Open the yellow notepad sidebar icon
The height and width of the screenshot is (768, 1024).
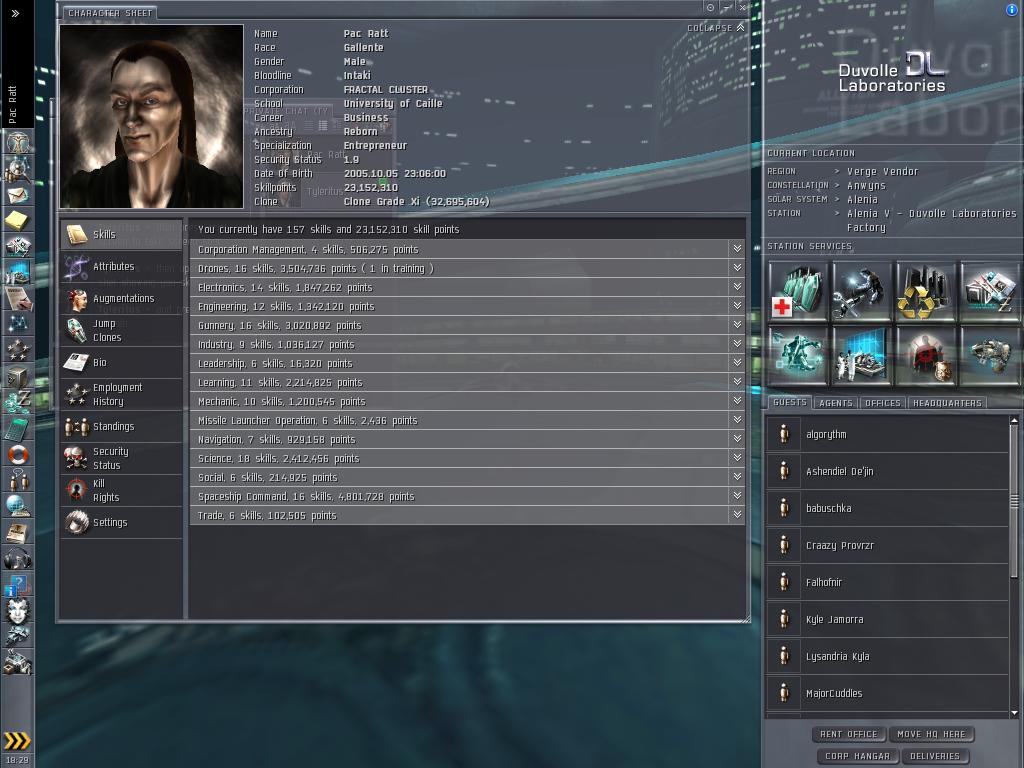pos(18,219)
